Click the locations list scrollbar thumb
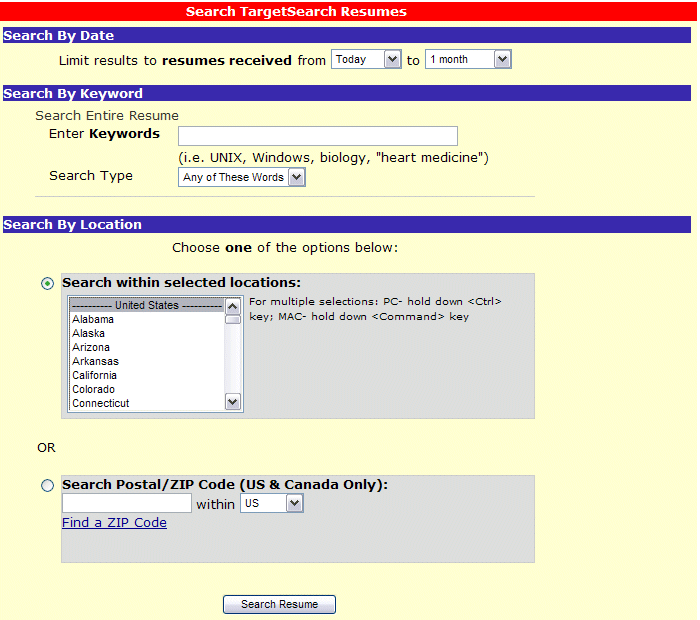Viewport: 700px width, 620px height. [x=233, y=320]
